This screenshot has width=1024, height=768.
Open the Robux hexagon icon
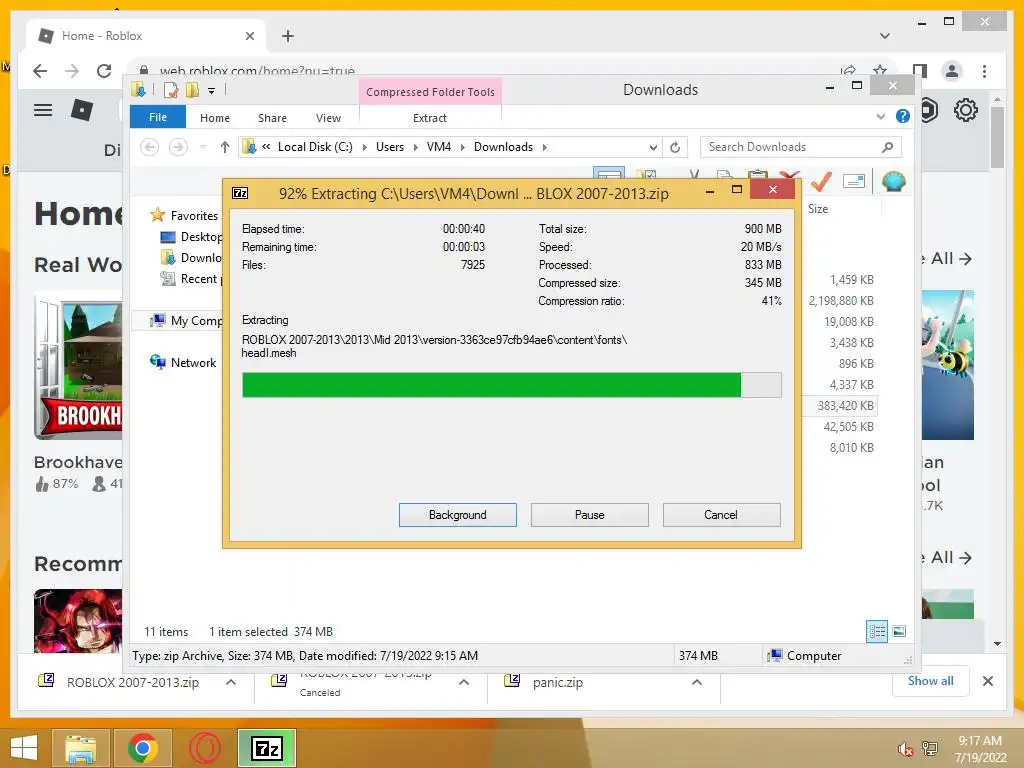pos(928,110)
